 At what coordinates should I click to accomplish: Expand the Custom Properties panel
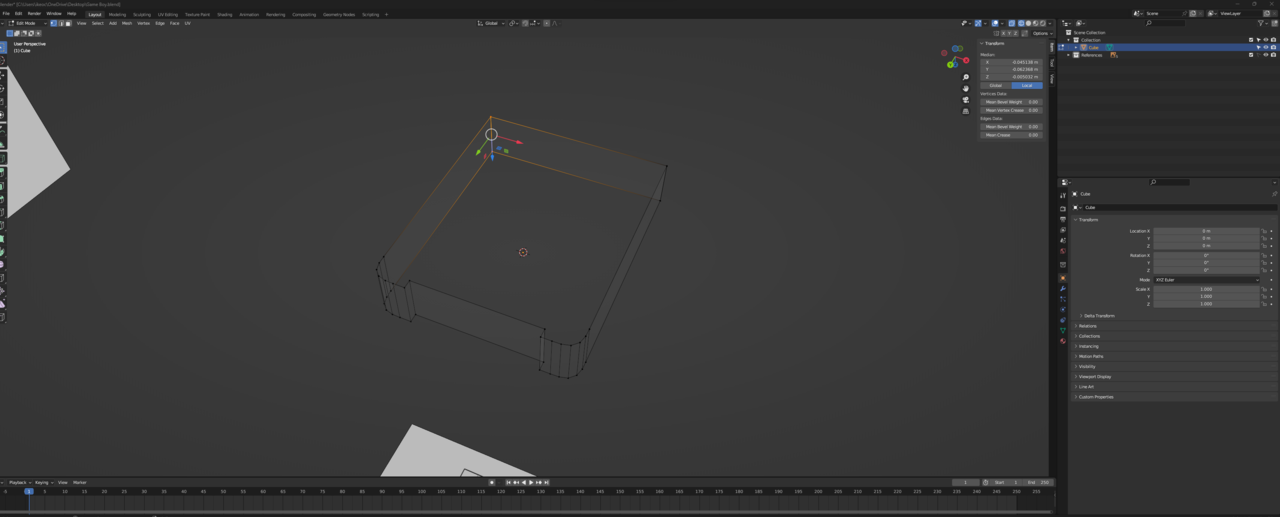(x=1095, y=397)
